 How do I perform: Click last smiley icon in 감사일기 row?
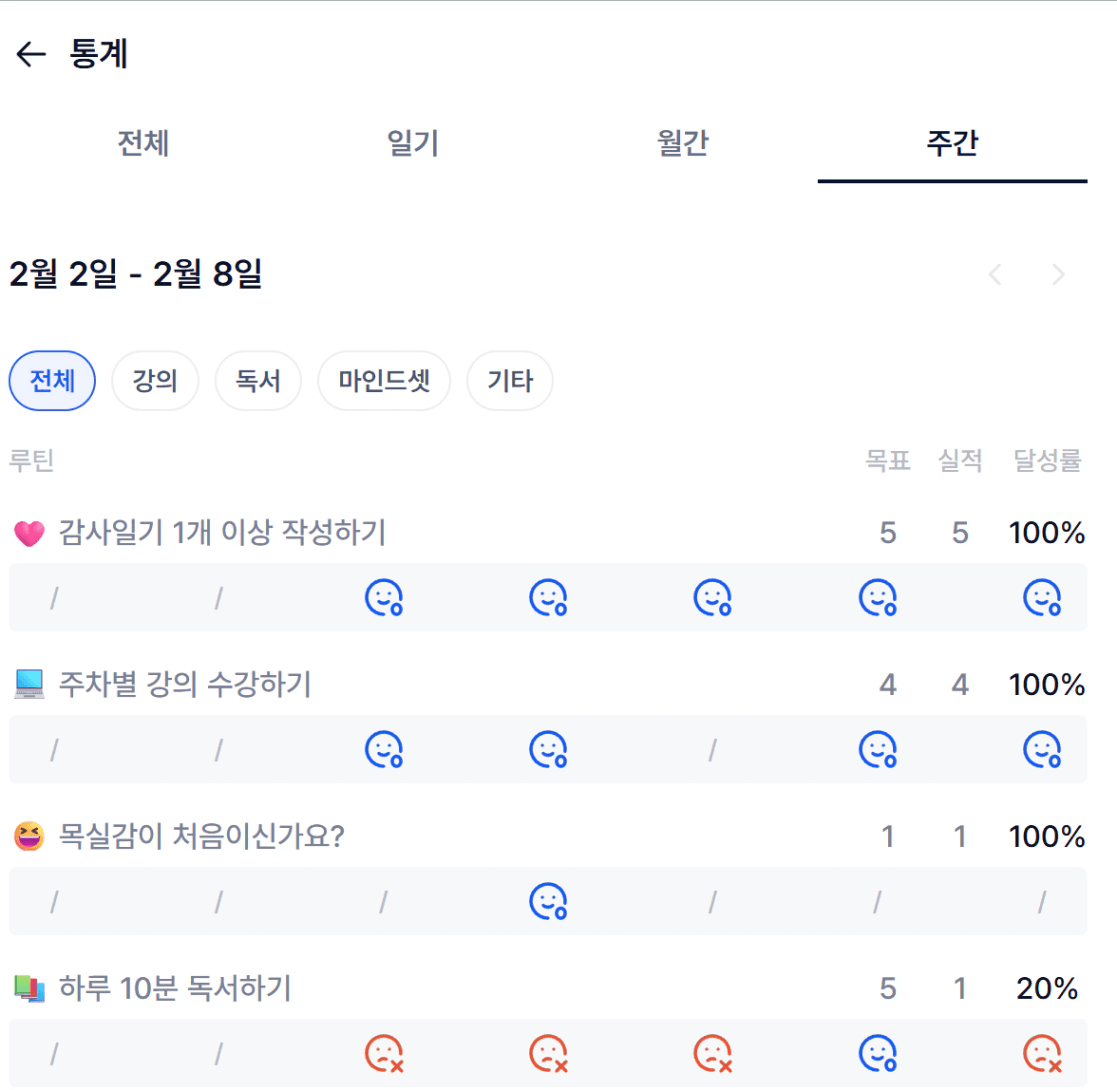1042,598
